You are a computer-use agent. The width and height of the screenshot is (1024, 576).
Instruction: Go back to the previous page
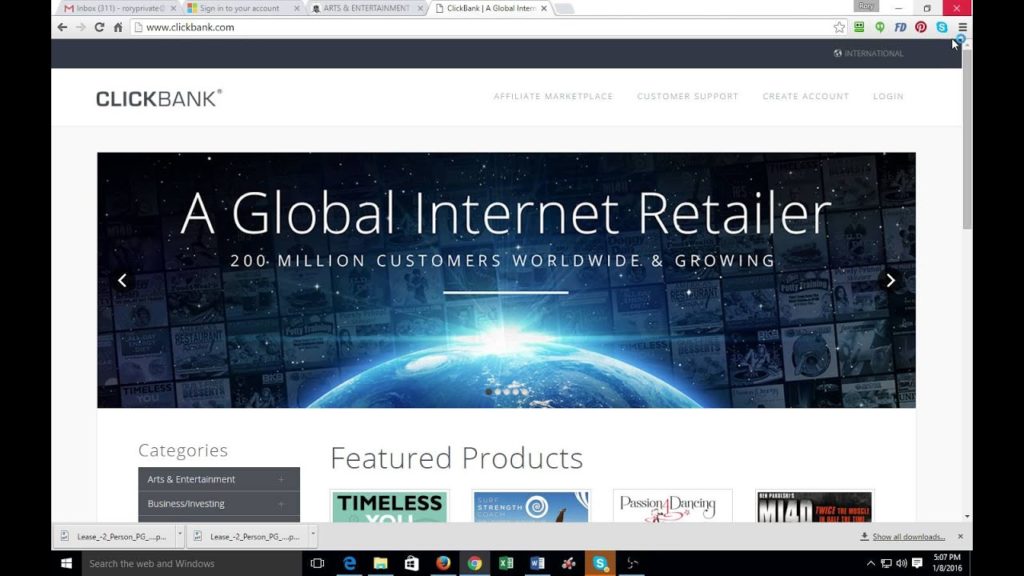(x=62, y=27)
